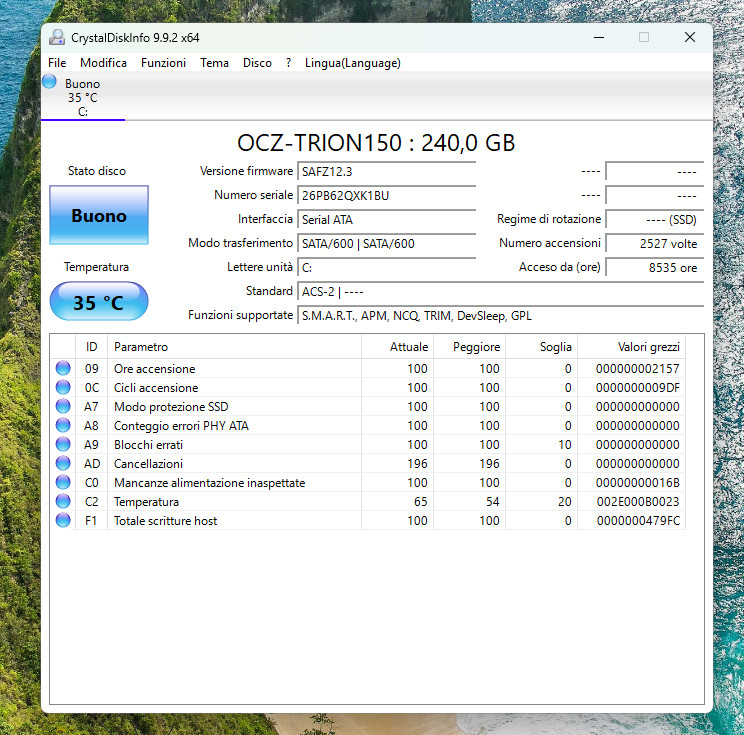This screenshot has height=735, width=744.
Task: Click the ID column header
Action: 92,347
